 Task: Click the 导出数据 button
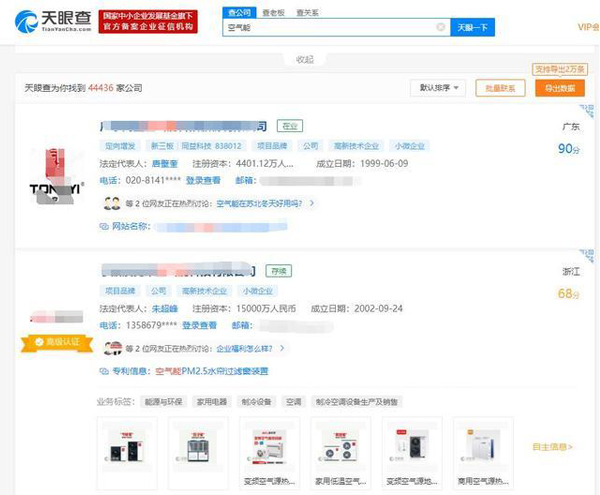(560, 88)
